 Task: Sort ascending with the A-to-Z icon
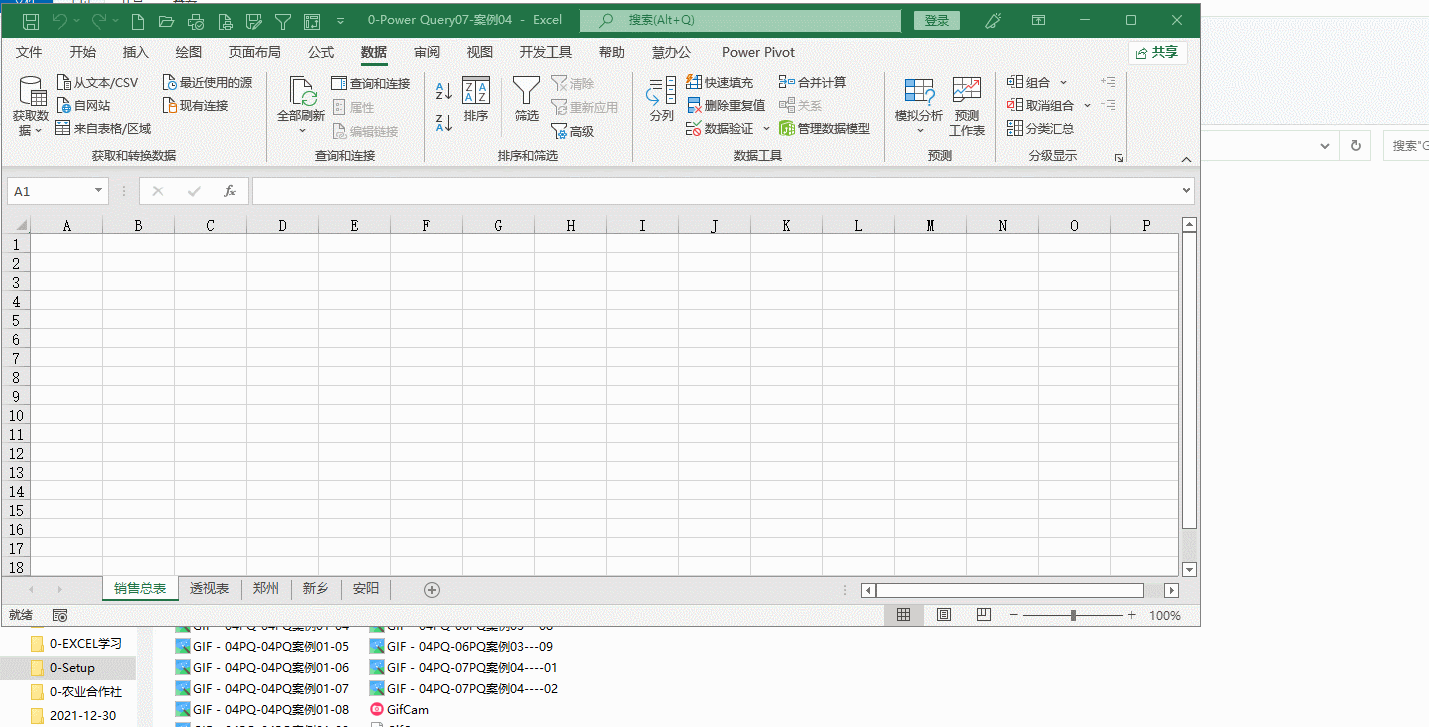[444, 91]
